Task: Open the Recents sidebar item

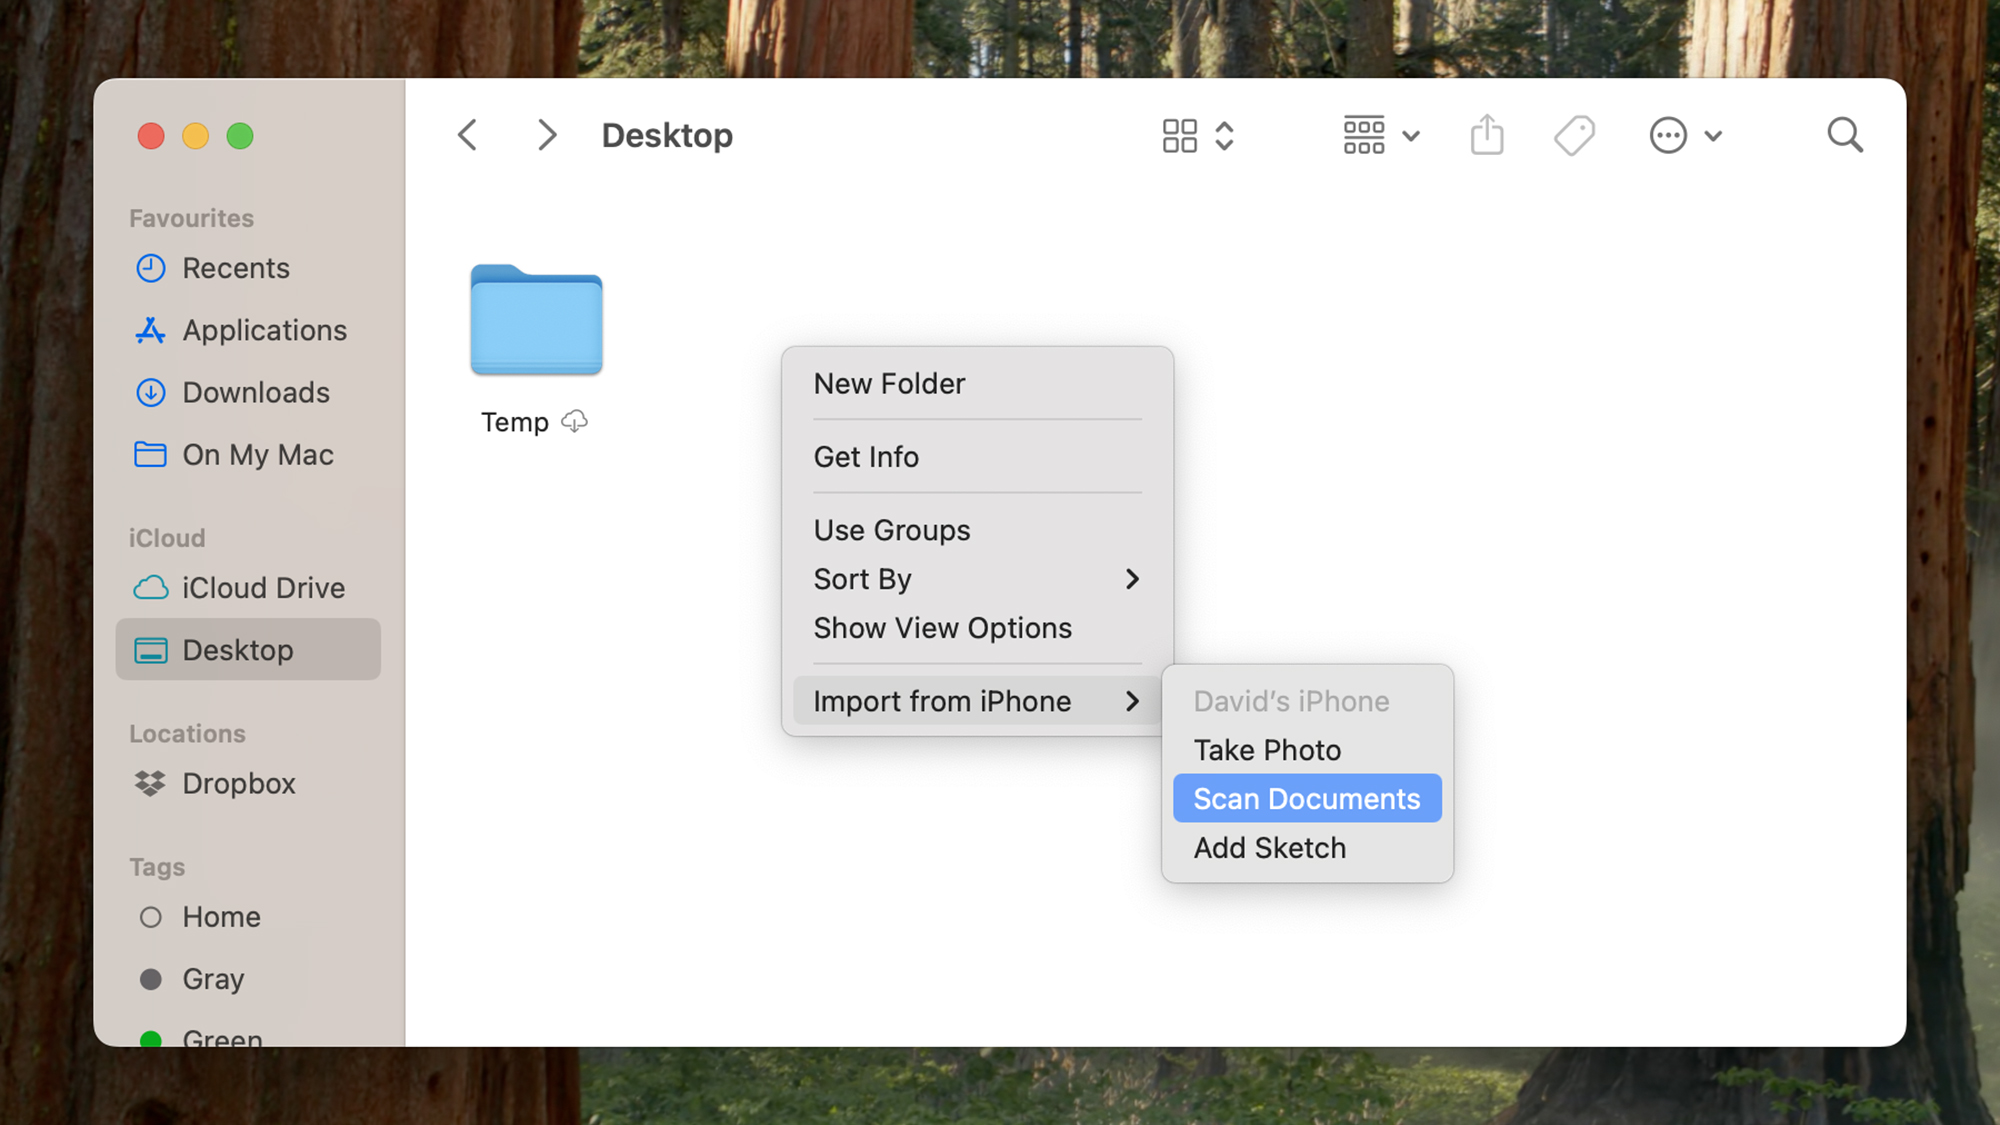Action: 236,268
